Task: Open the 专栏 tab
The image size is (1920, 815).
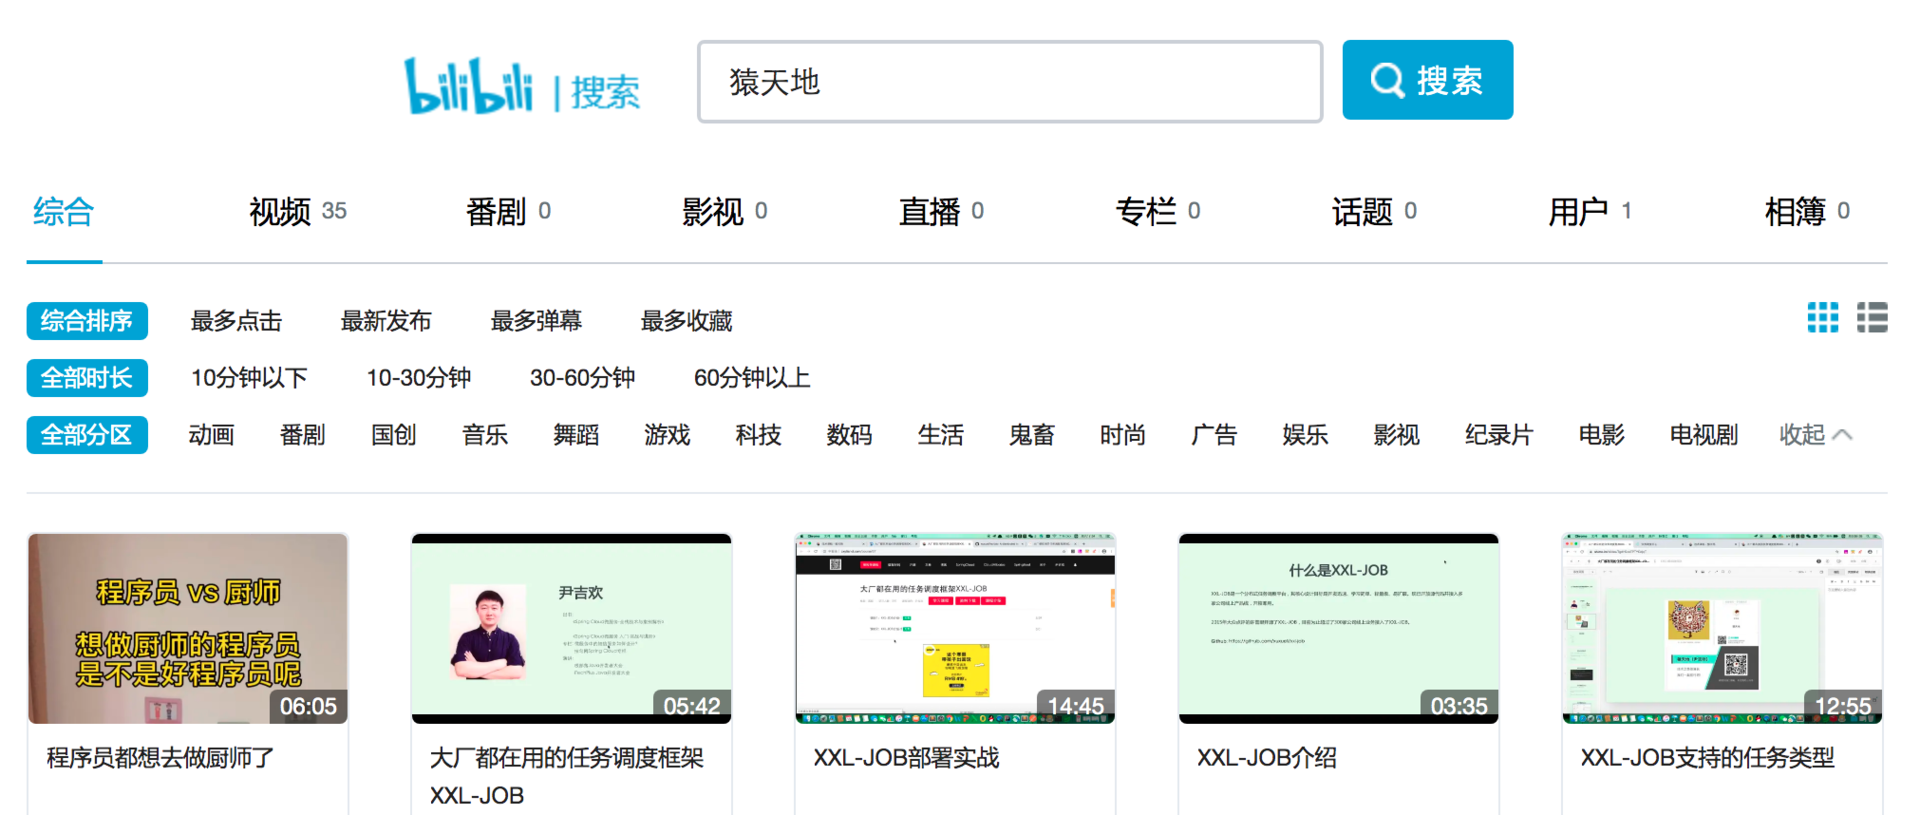Action: 1157,212
